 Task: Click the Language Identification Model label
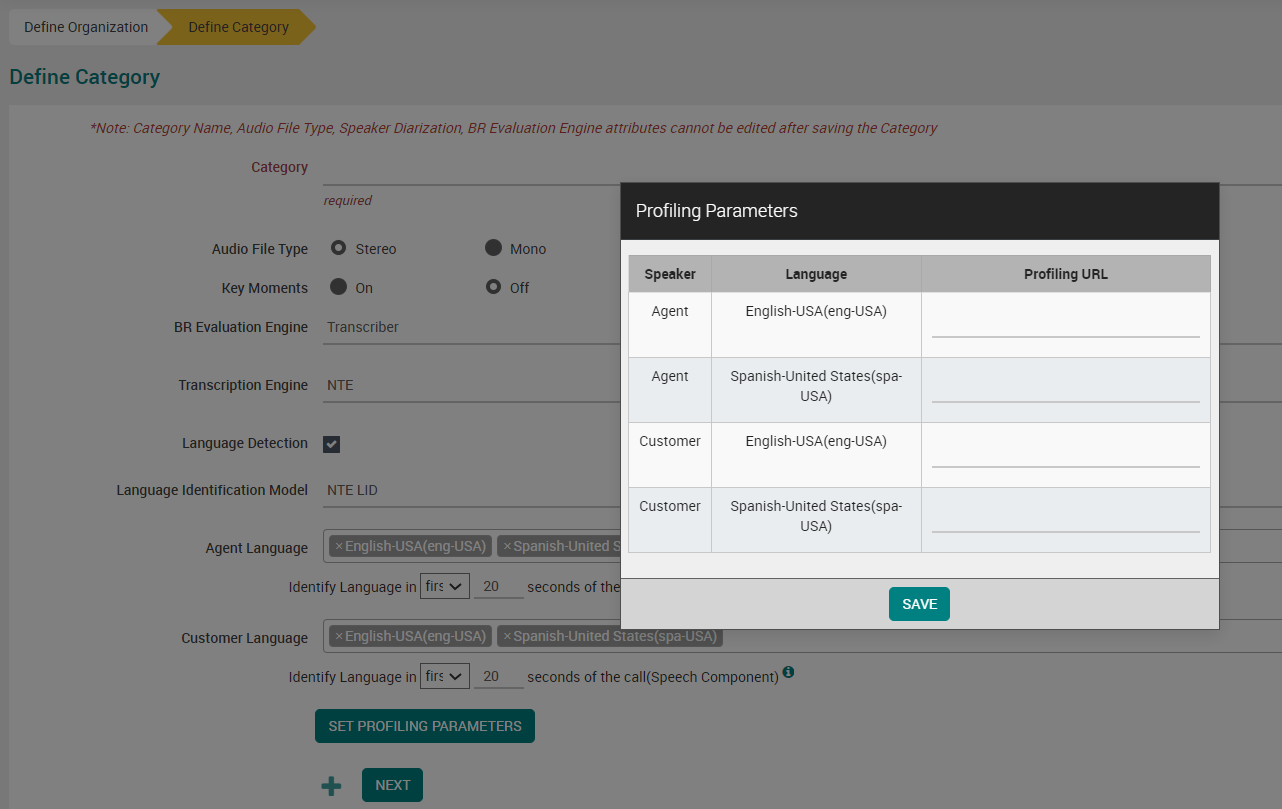tap(212, 490)
